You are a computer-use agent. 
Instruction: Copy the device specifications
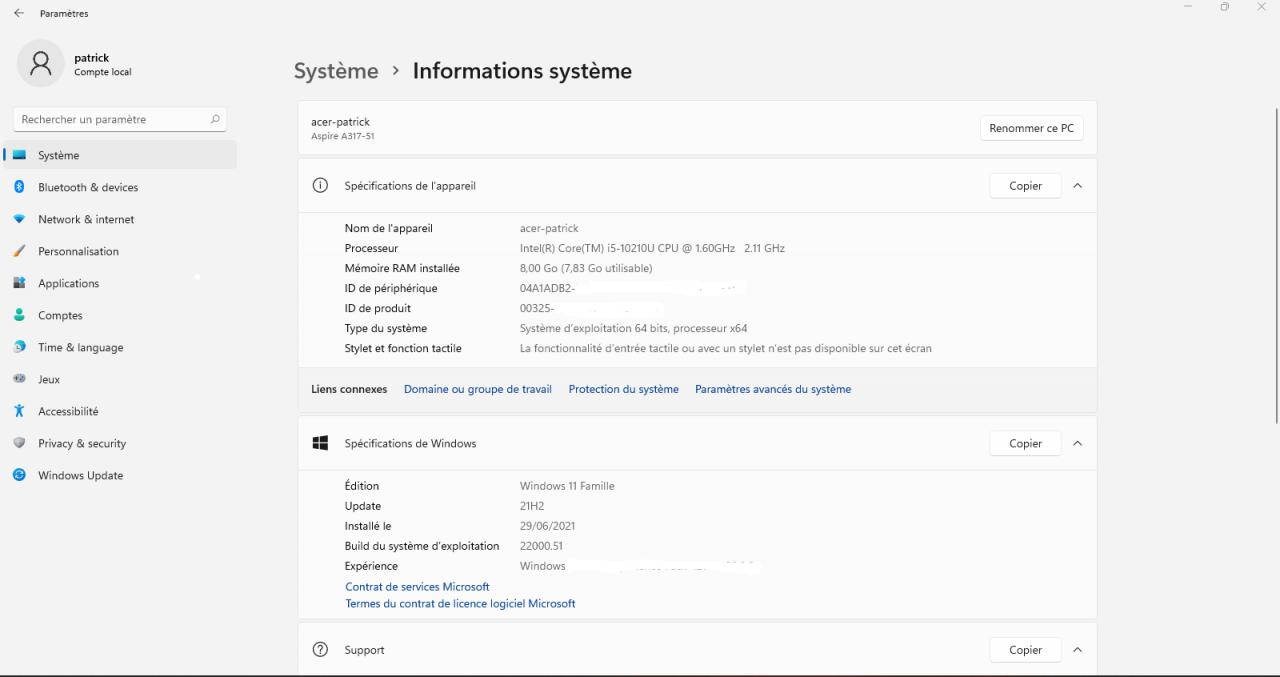point(1025,186)
